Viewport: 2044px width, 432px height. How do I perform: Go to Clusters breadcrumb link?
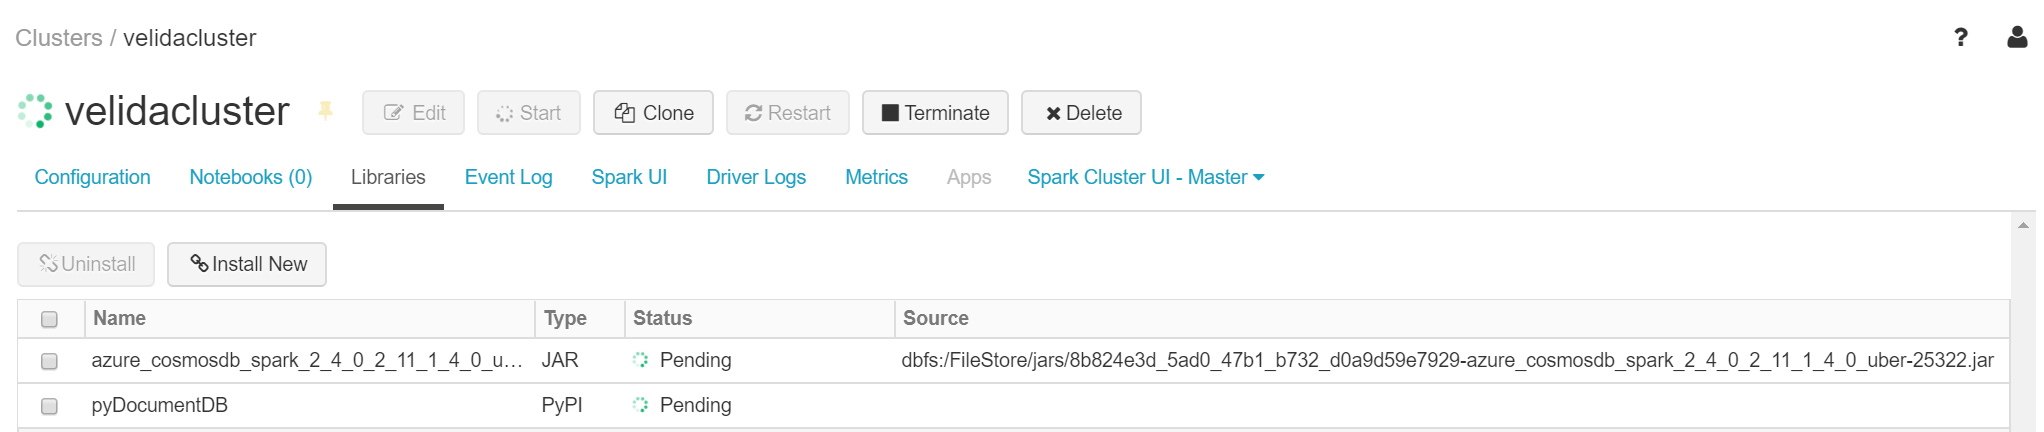tap(59, 38)
